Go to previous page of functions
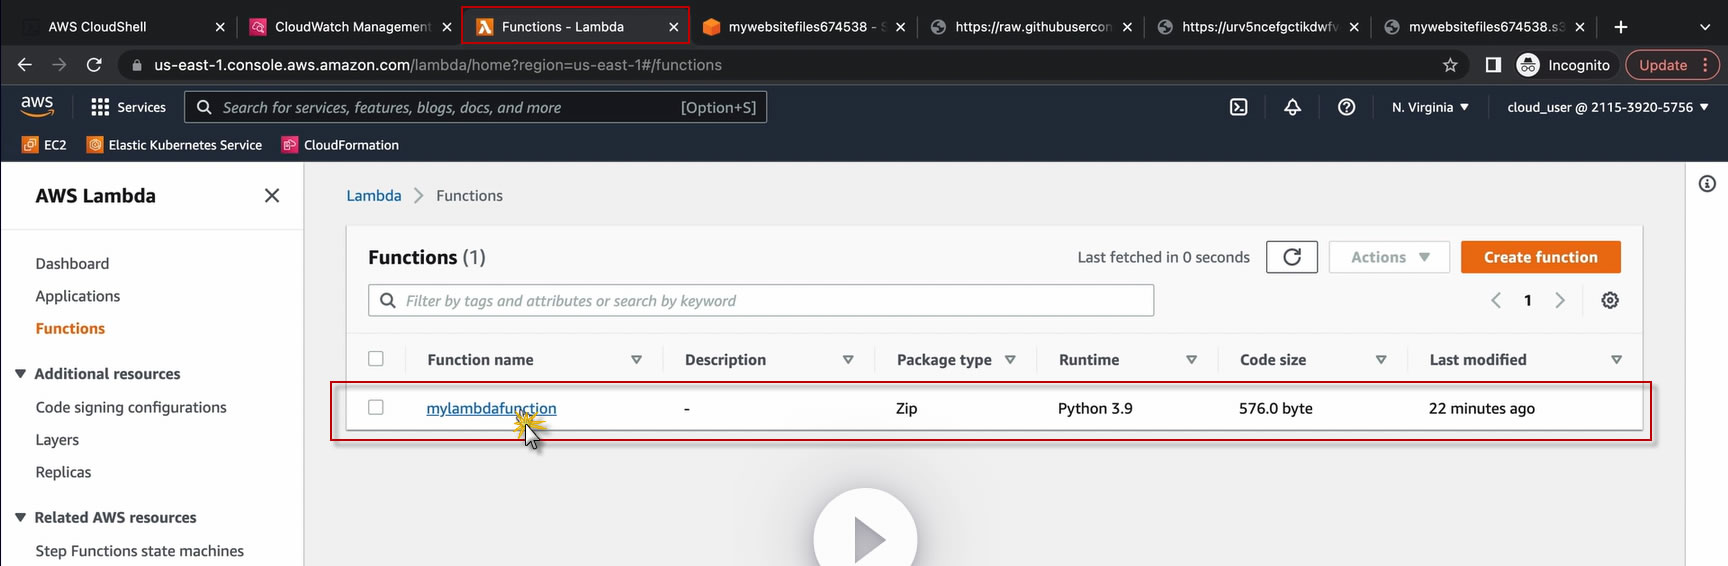Image resolution: width=1728 pixels, height=566 pixels. [1495, 300]
